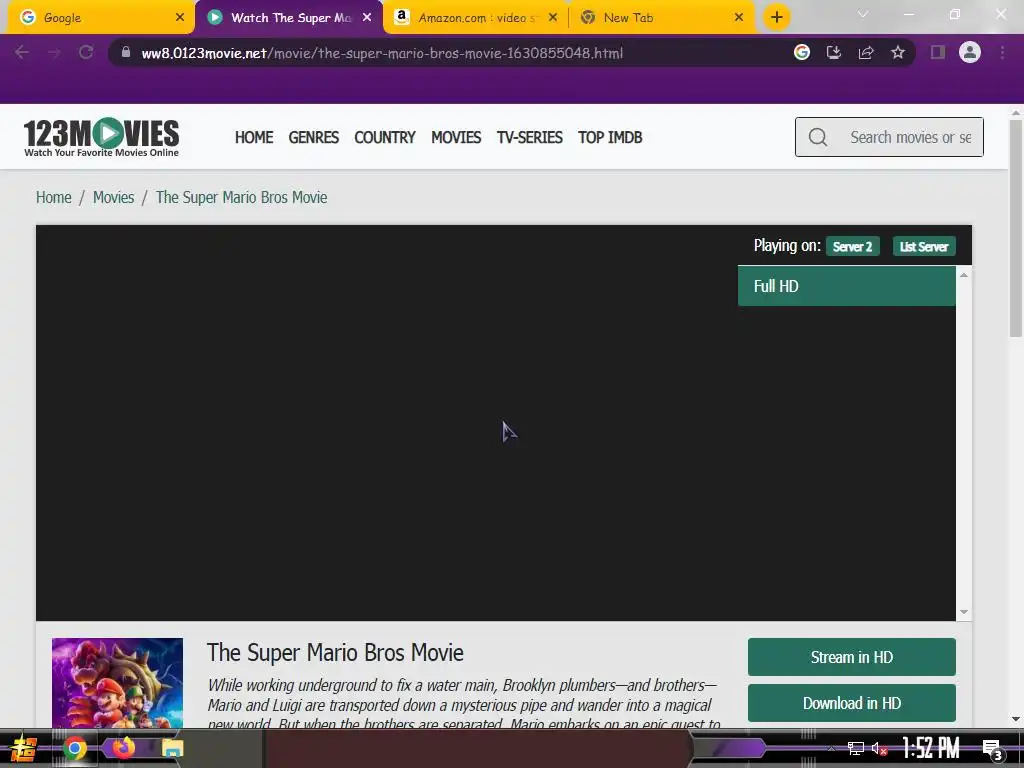Screen dimensions: 1024x768
Task: Click the page scrollbar down arrow
Action: tap(1016, 719)
